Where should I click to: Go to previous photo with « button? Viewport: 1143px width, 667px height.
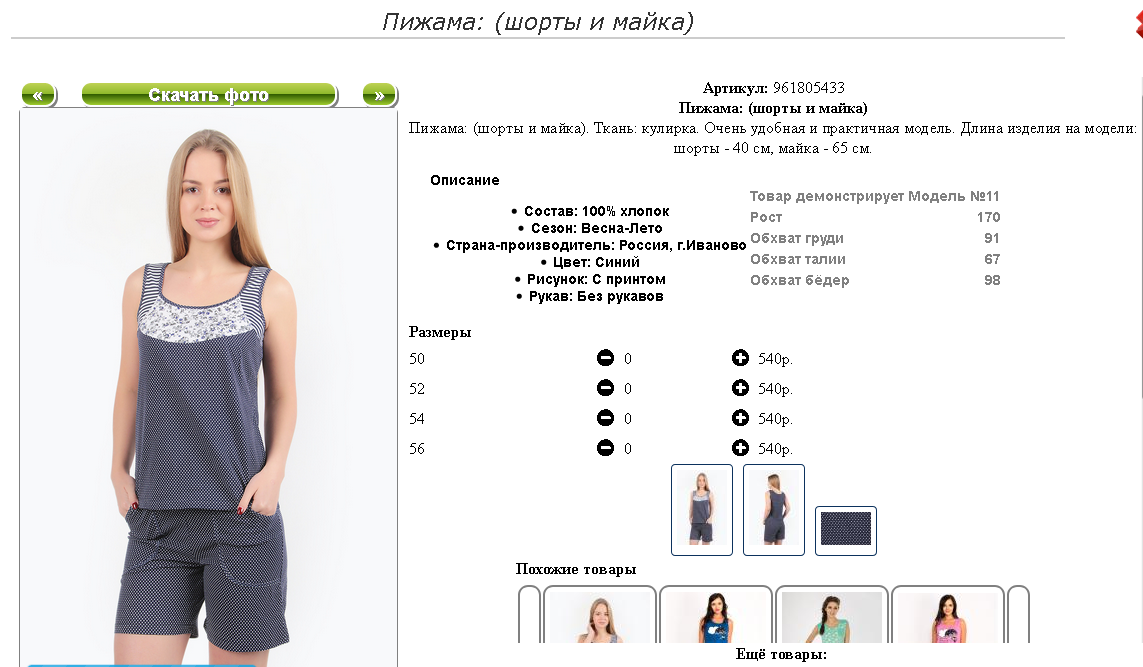point(39,95)
